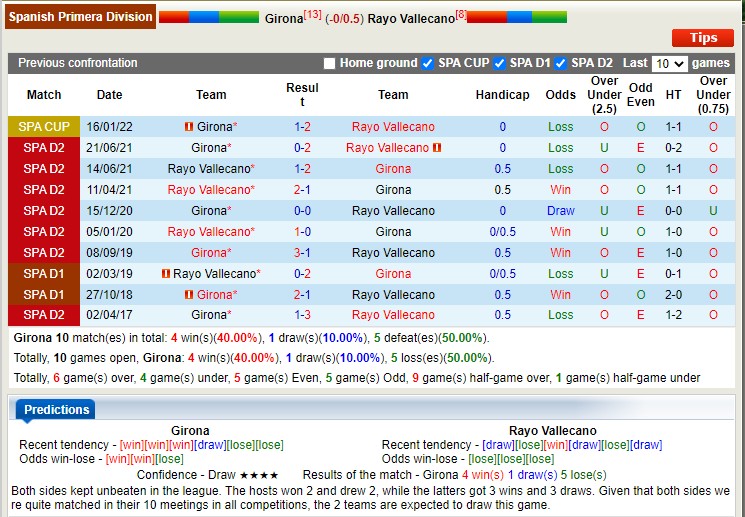This screenshot has width=745, height=517.
Task: Click Girona's form color bar in header
Action: click(x=209, y=17)
